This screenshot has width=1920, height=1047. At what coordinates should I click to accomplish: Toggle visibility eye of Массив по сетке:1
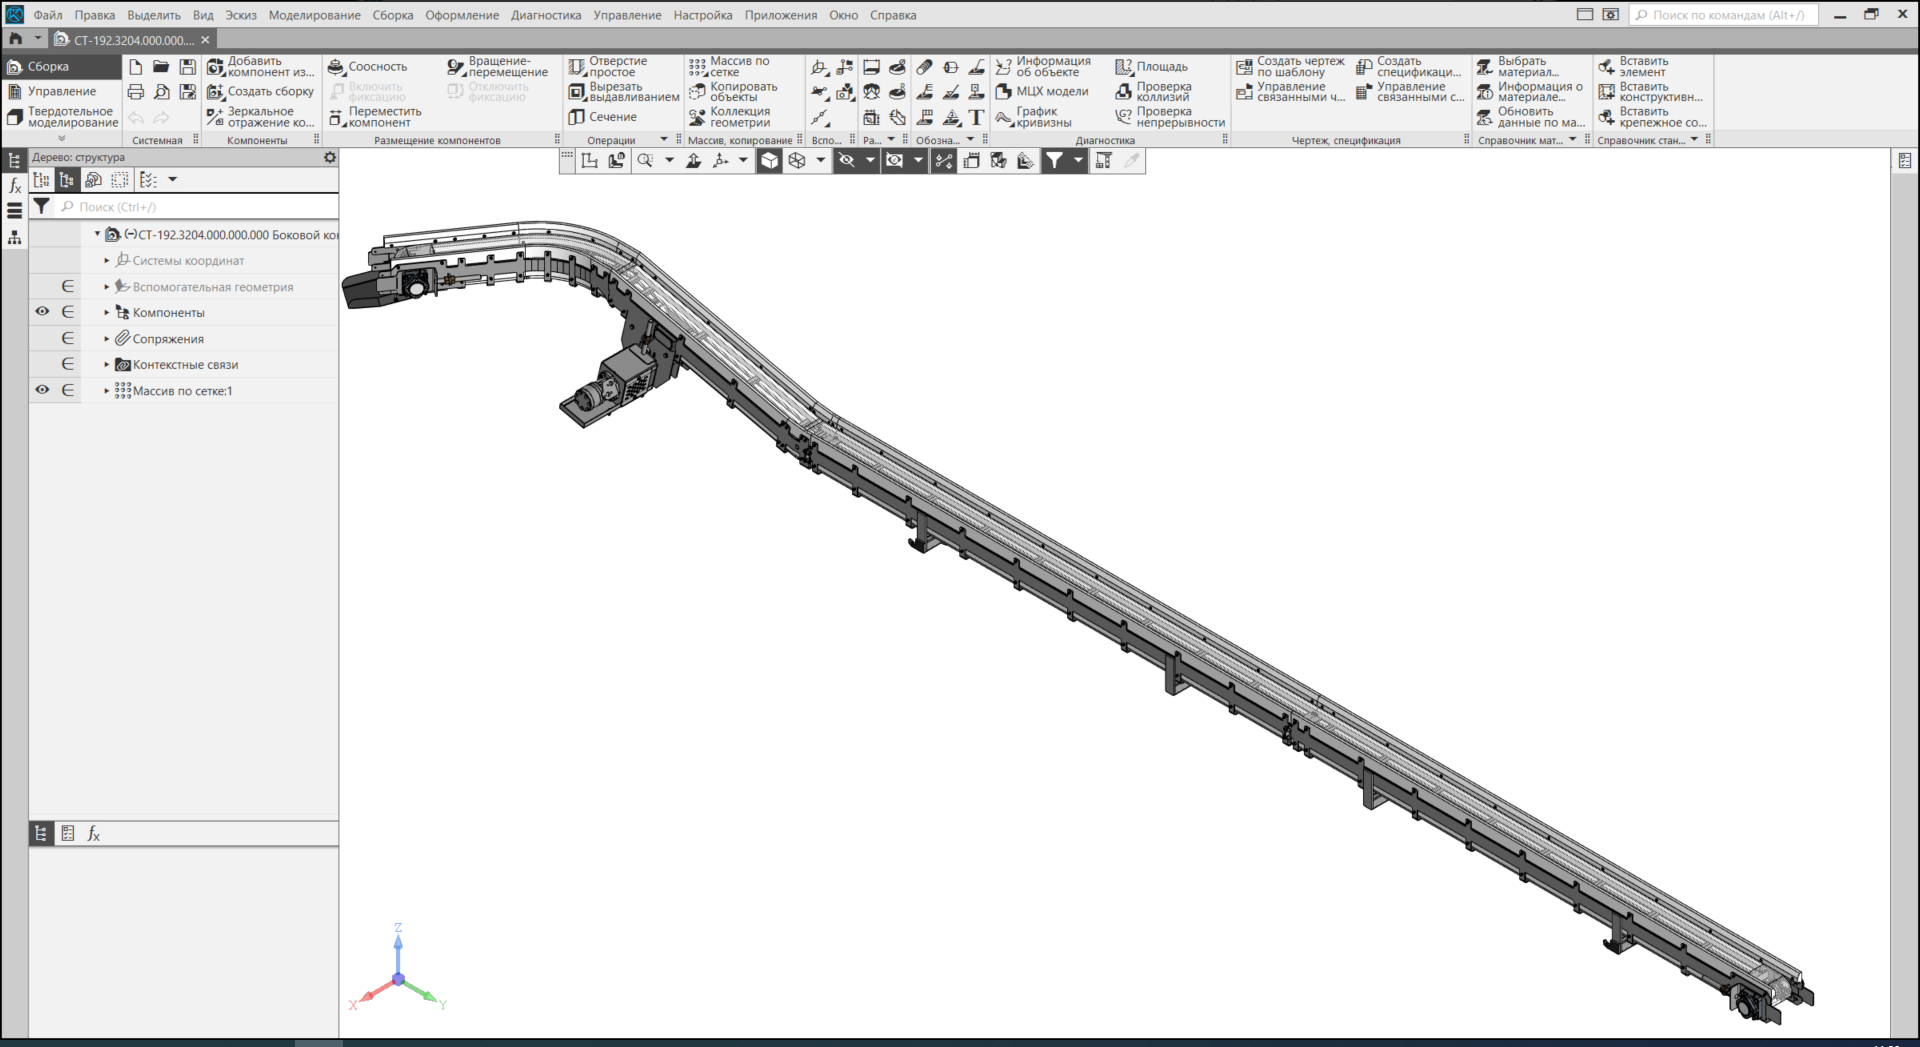[x=42, y=390]
